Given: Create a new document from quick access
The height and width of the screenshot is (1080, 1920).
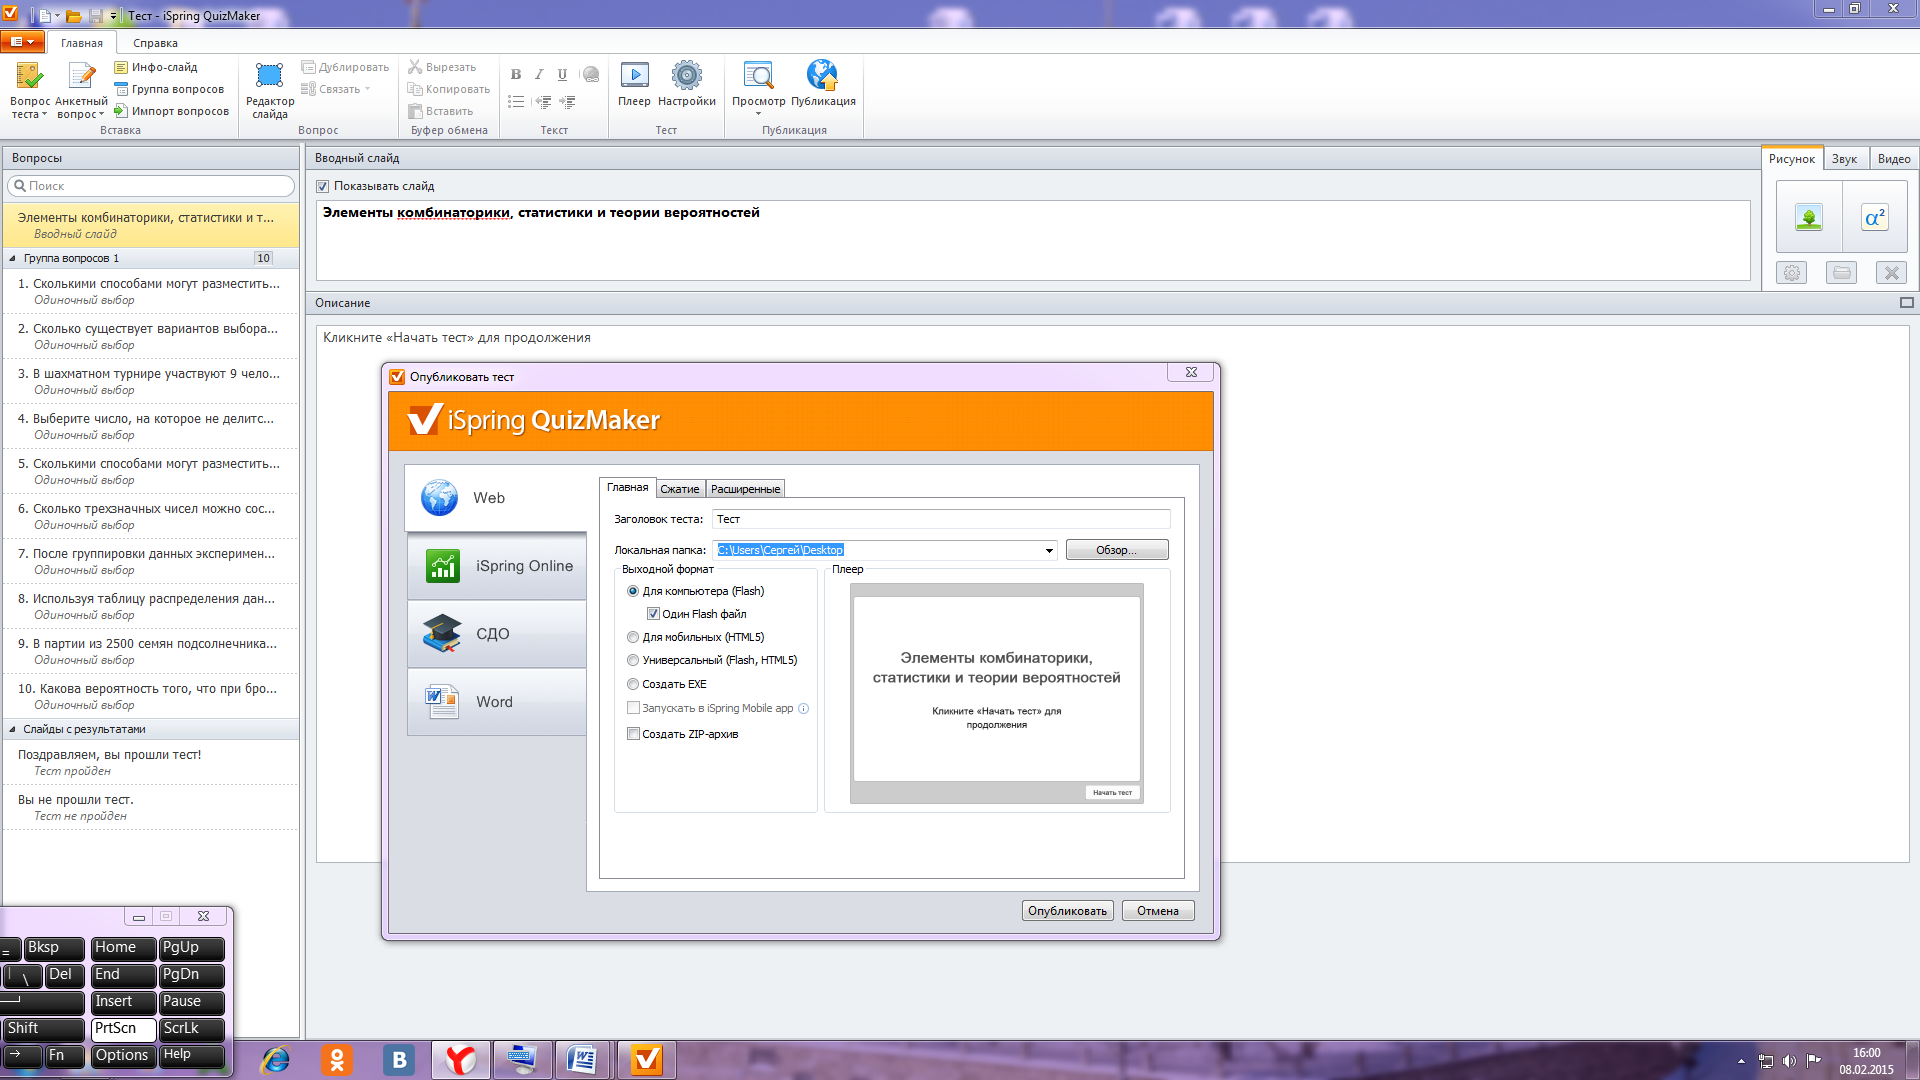Looking at the screenshot, I should coord(45,16).
